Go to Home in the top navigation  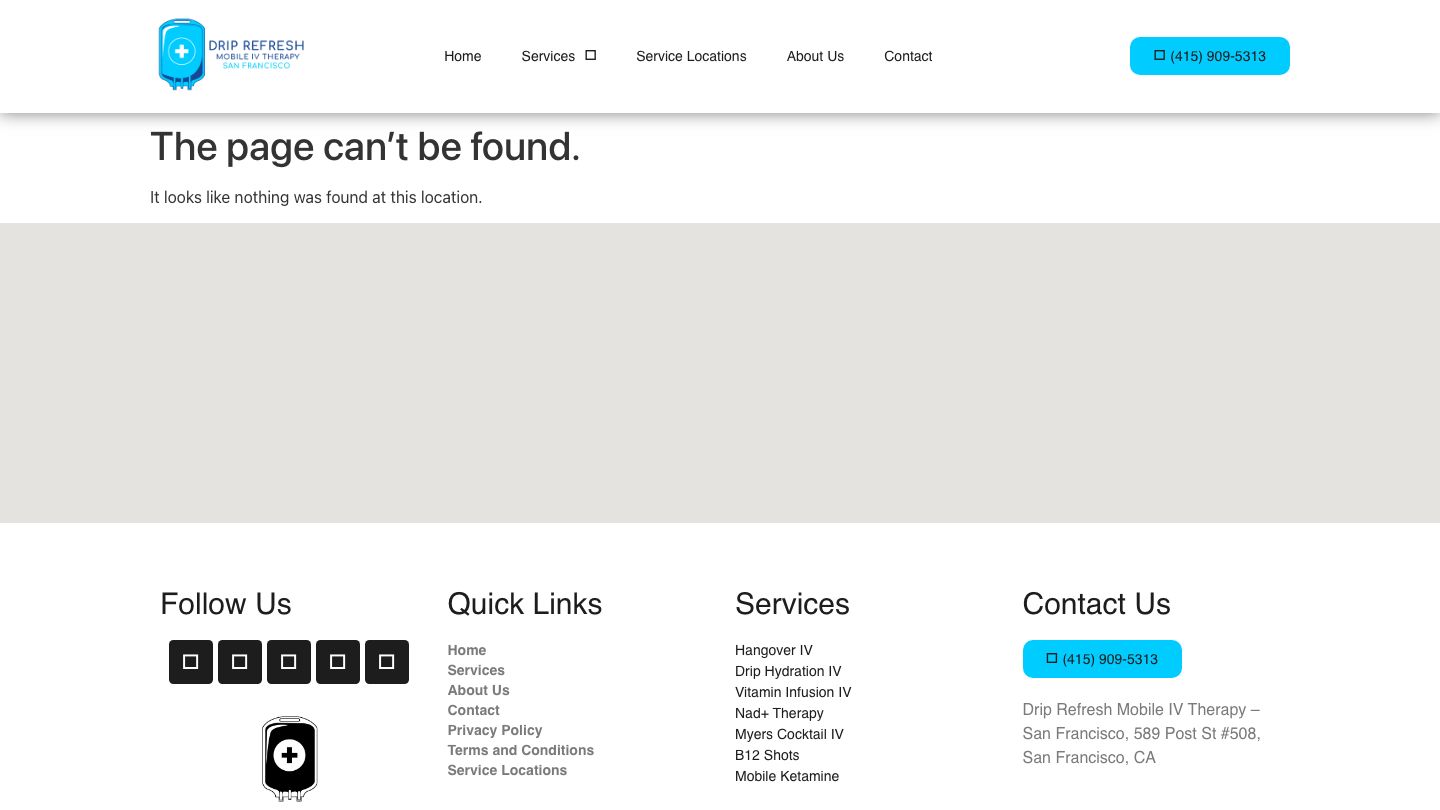click(462, 56)
